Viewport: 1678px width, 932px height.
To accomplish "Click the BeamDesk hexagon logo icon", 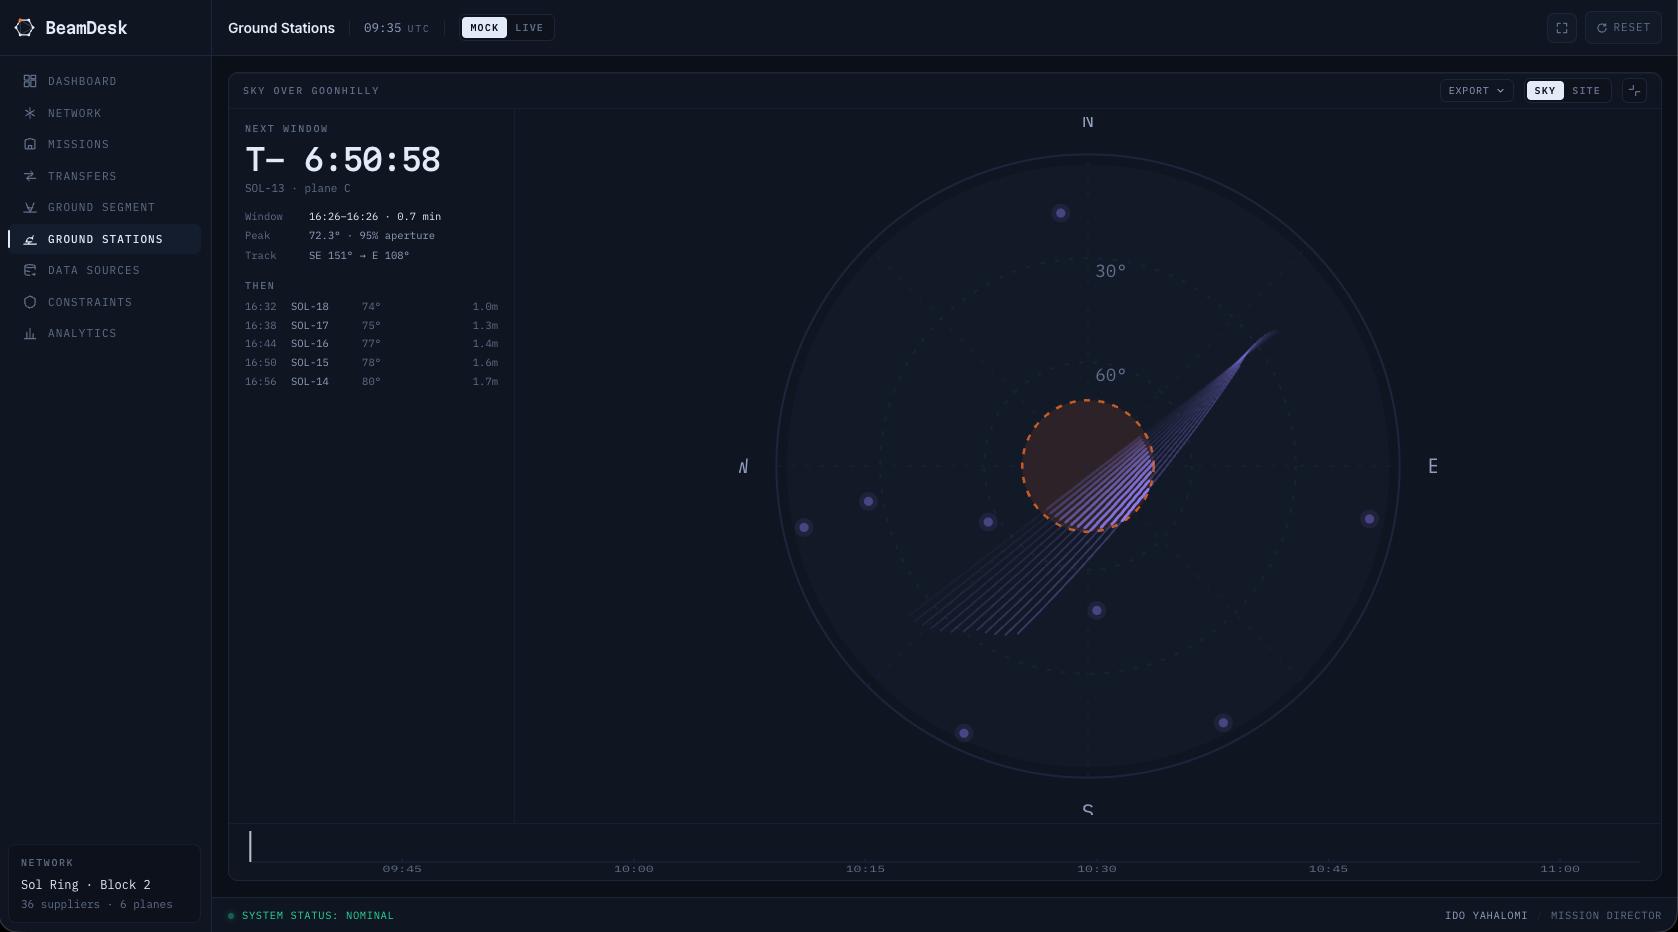I will pyautogui.click(x=24, y=28).
